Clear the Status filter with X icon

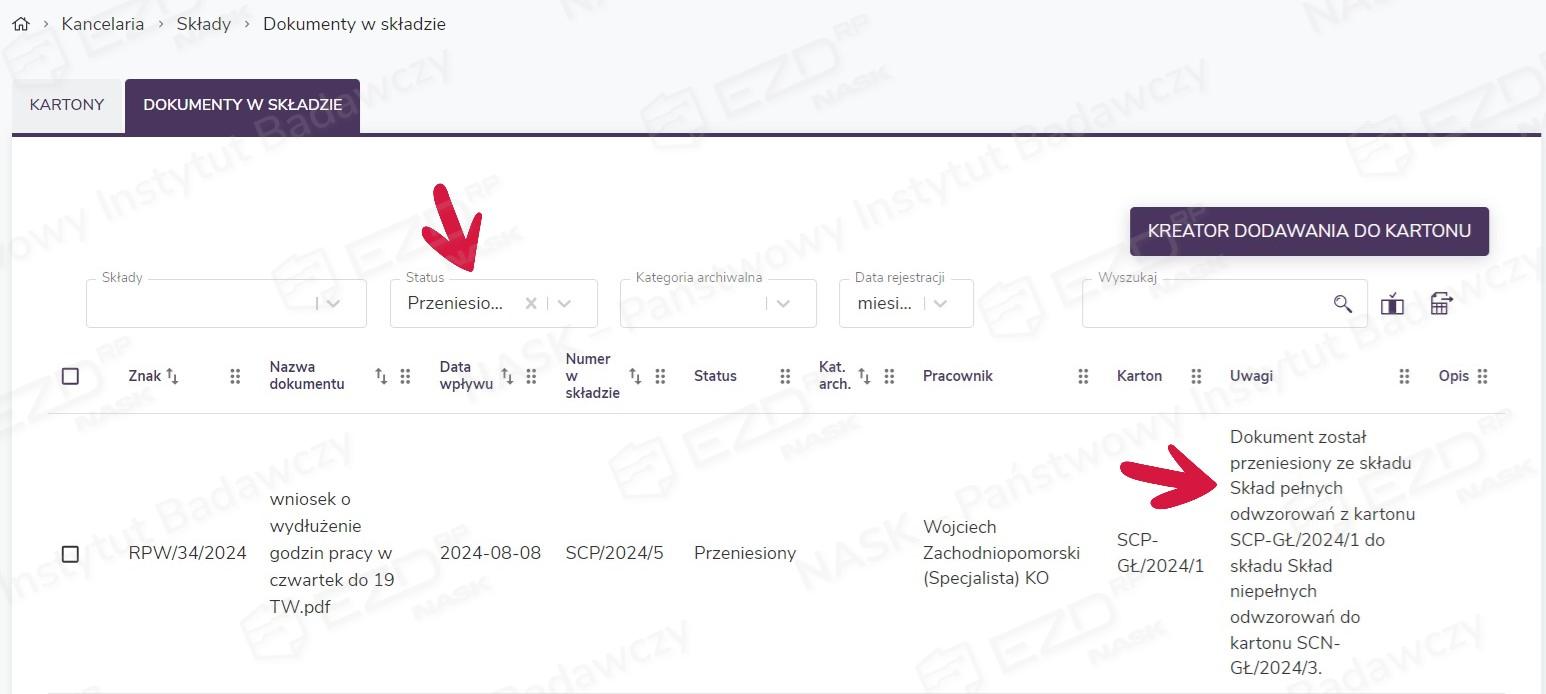[x=531, y=304]
